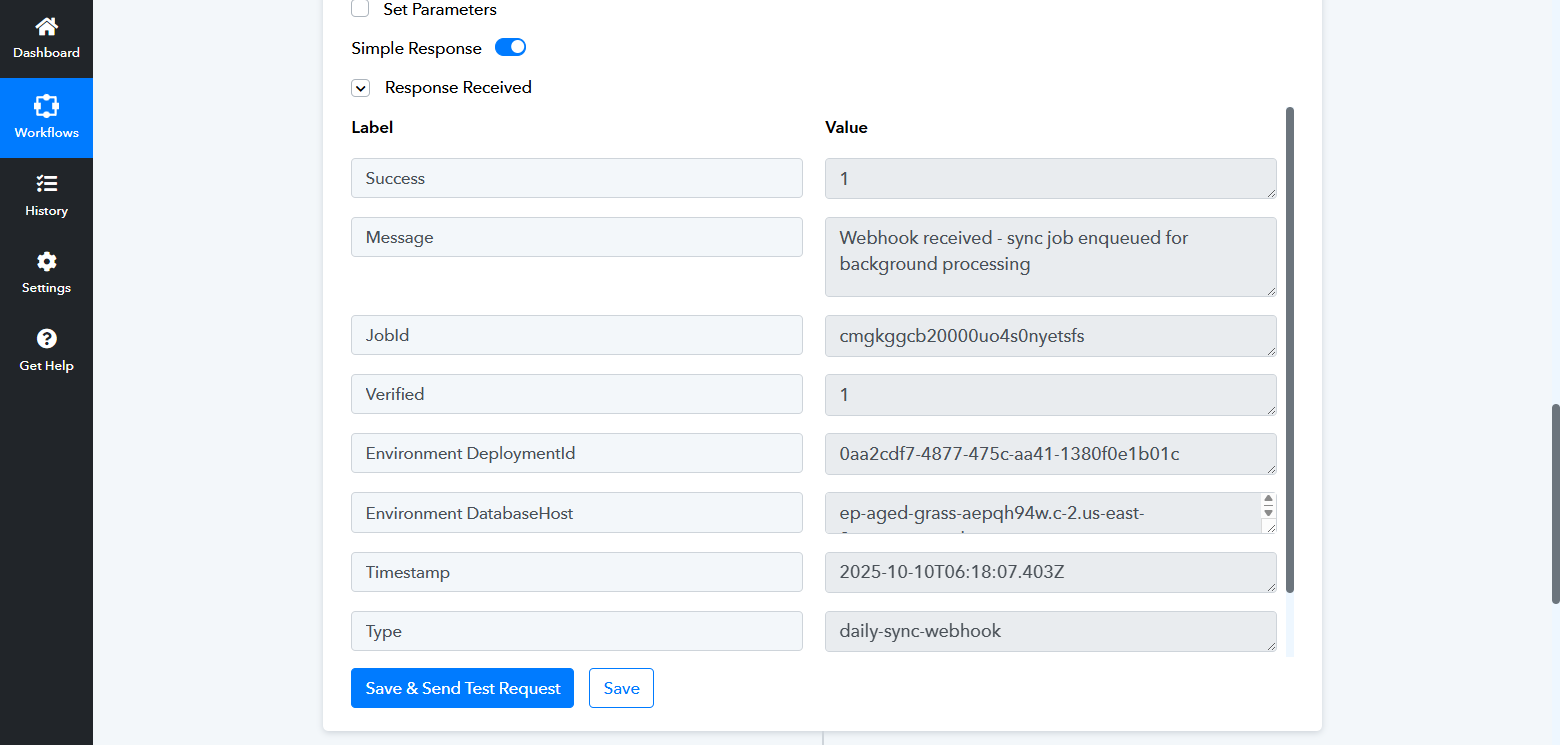
Task: Click the response list vertical scrollbar
Action: tap(1289, 350)
